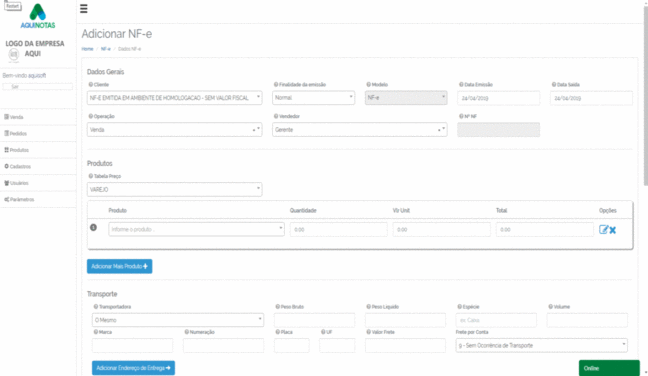Open the Modelo dropdown

coord(406,98)
